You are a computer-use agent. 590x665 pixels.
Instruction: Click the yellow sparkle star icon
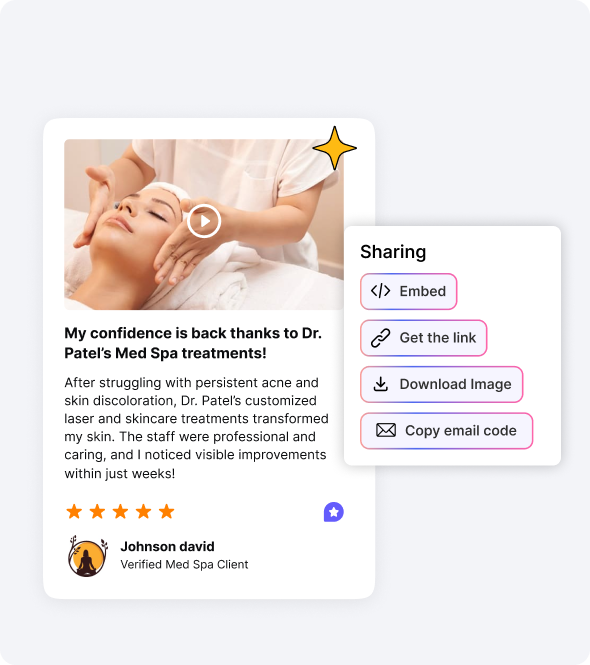click(335, 148)
